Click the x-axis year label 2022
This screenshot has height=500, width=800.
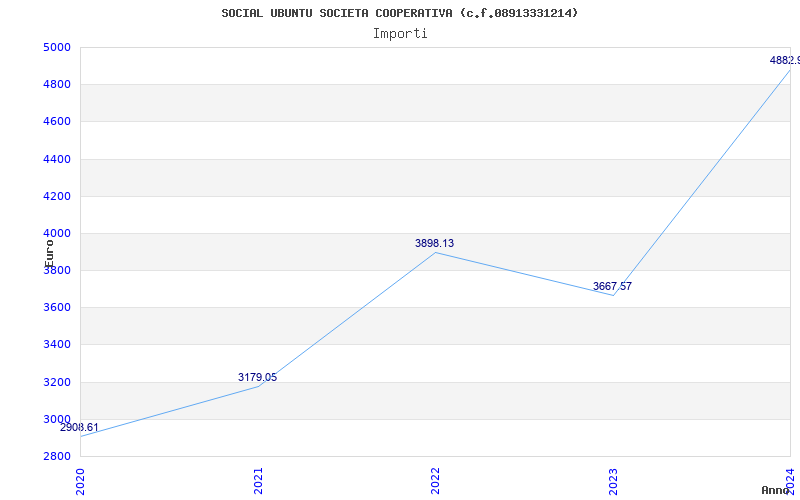point(435,481)
